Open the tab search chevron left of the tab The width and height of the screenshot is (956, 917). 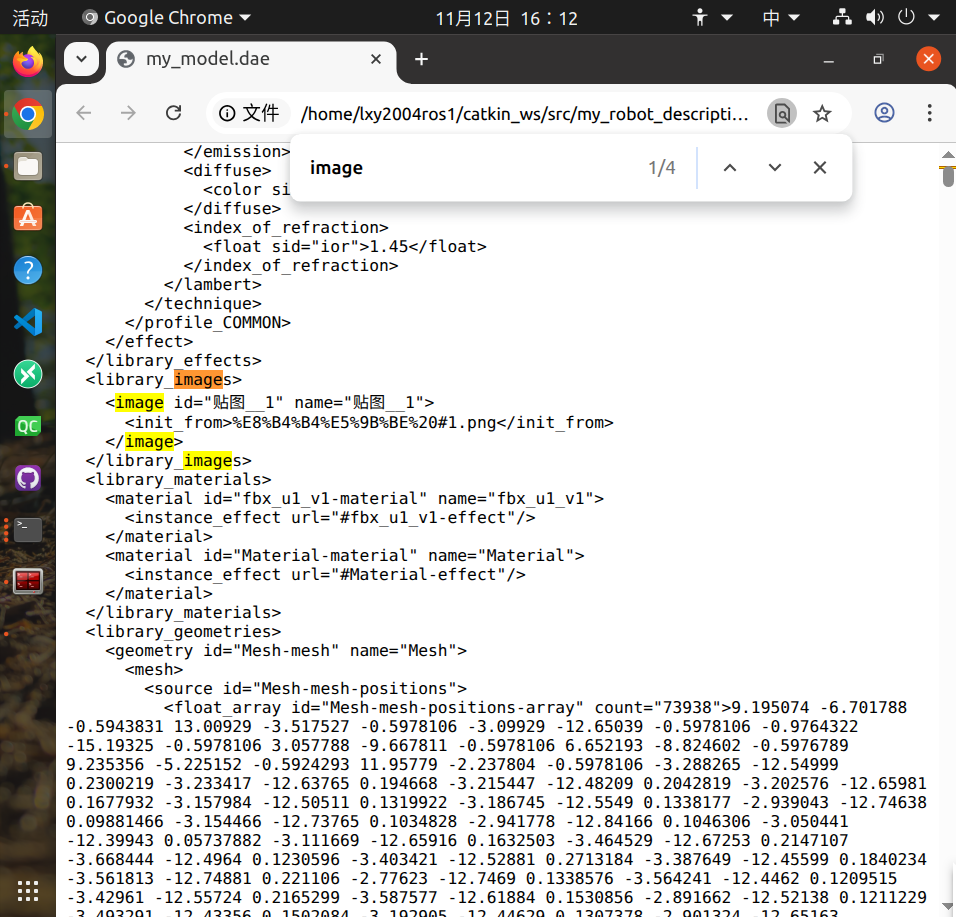pyautogui.click(x=81, y=59)
